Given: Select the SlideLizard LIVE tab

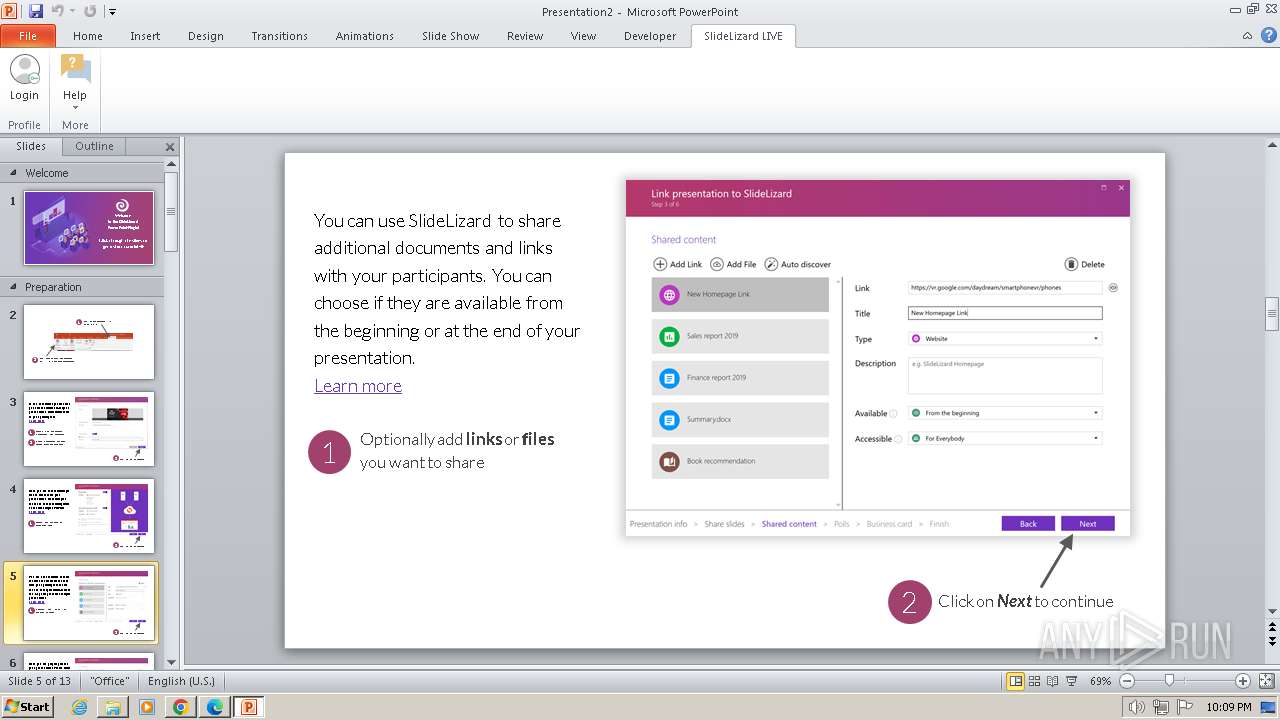Looking at the screenshot, I should click(x=743, y=36).
